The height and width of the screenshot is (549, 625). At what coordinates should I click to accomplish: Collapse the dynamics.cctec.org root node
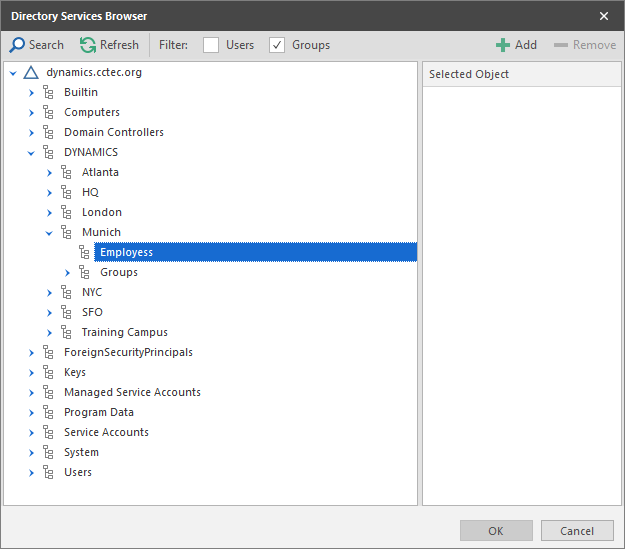13,73
